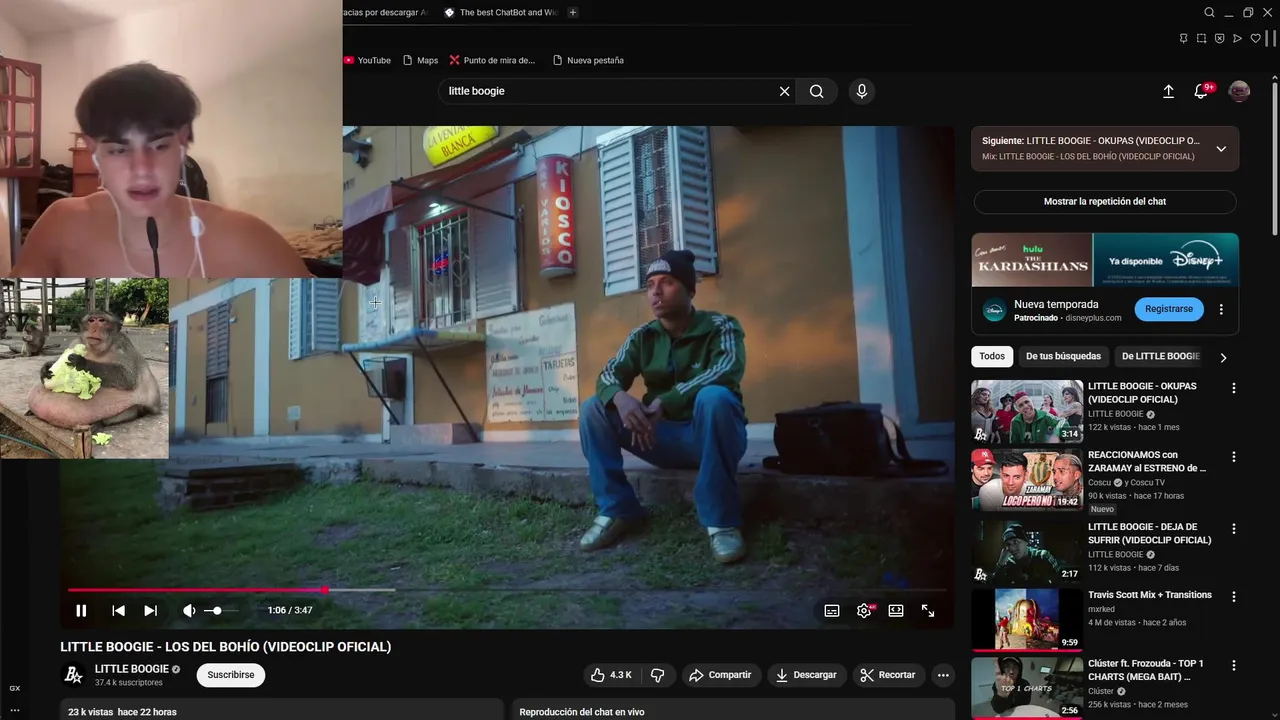Open the Nueva pestaña bookmark
The width and height of the screenshot is (1280, 720).
[588, 60]
